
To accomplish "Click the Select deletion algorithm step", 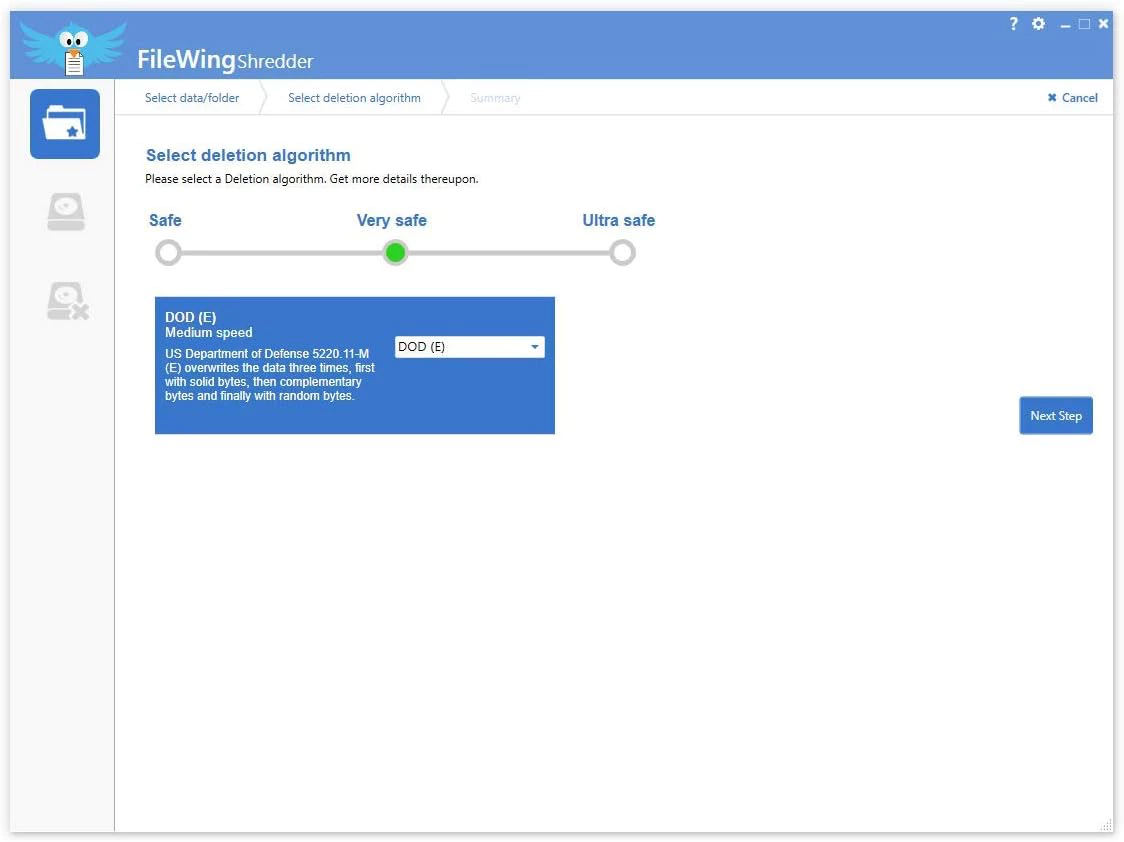I will [x=354, y=97].
